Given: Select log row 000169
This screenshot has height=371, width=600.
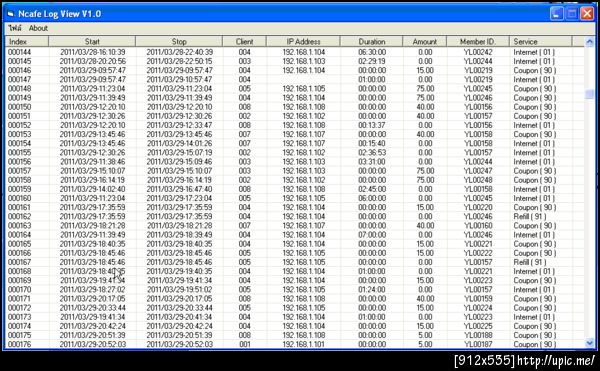Looking at the screenshot, I should (295, 280).
